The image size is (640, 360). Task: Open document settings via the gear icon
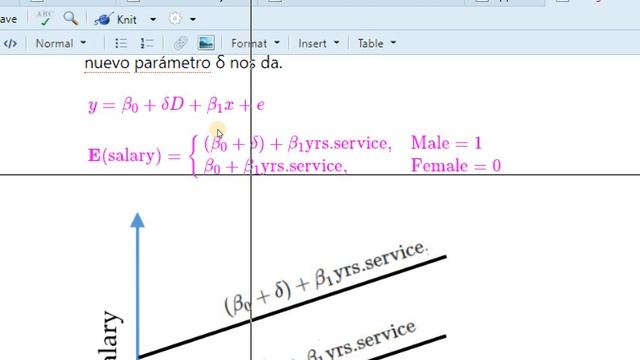click(x=175, y=19)
